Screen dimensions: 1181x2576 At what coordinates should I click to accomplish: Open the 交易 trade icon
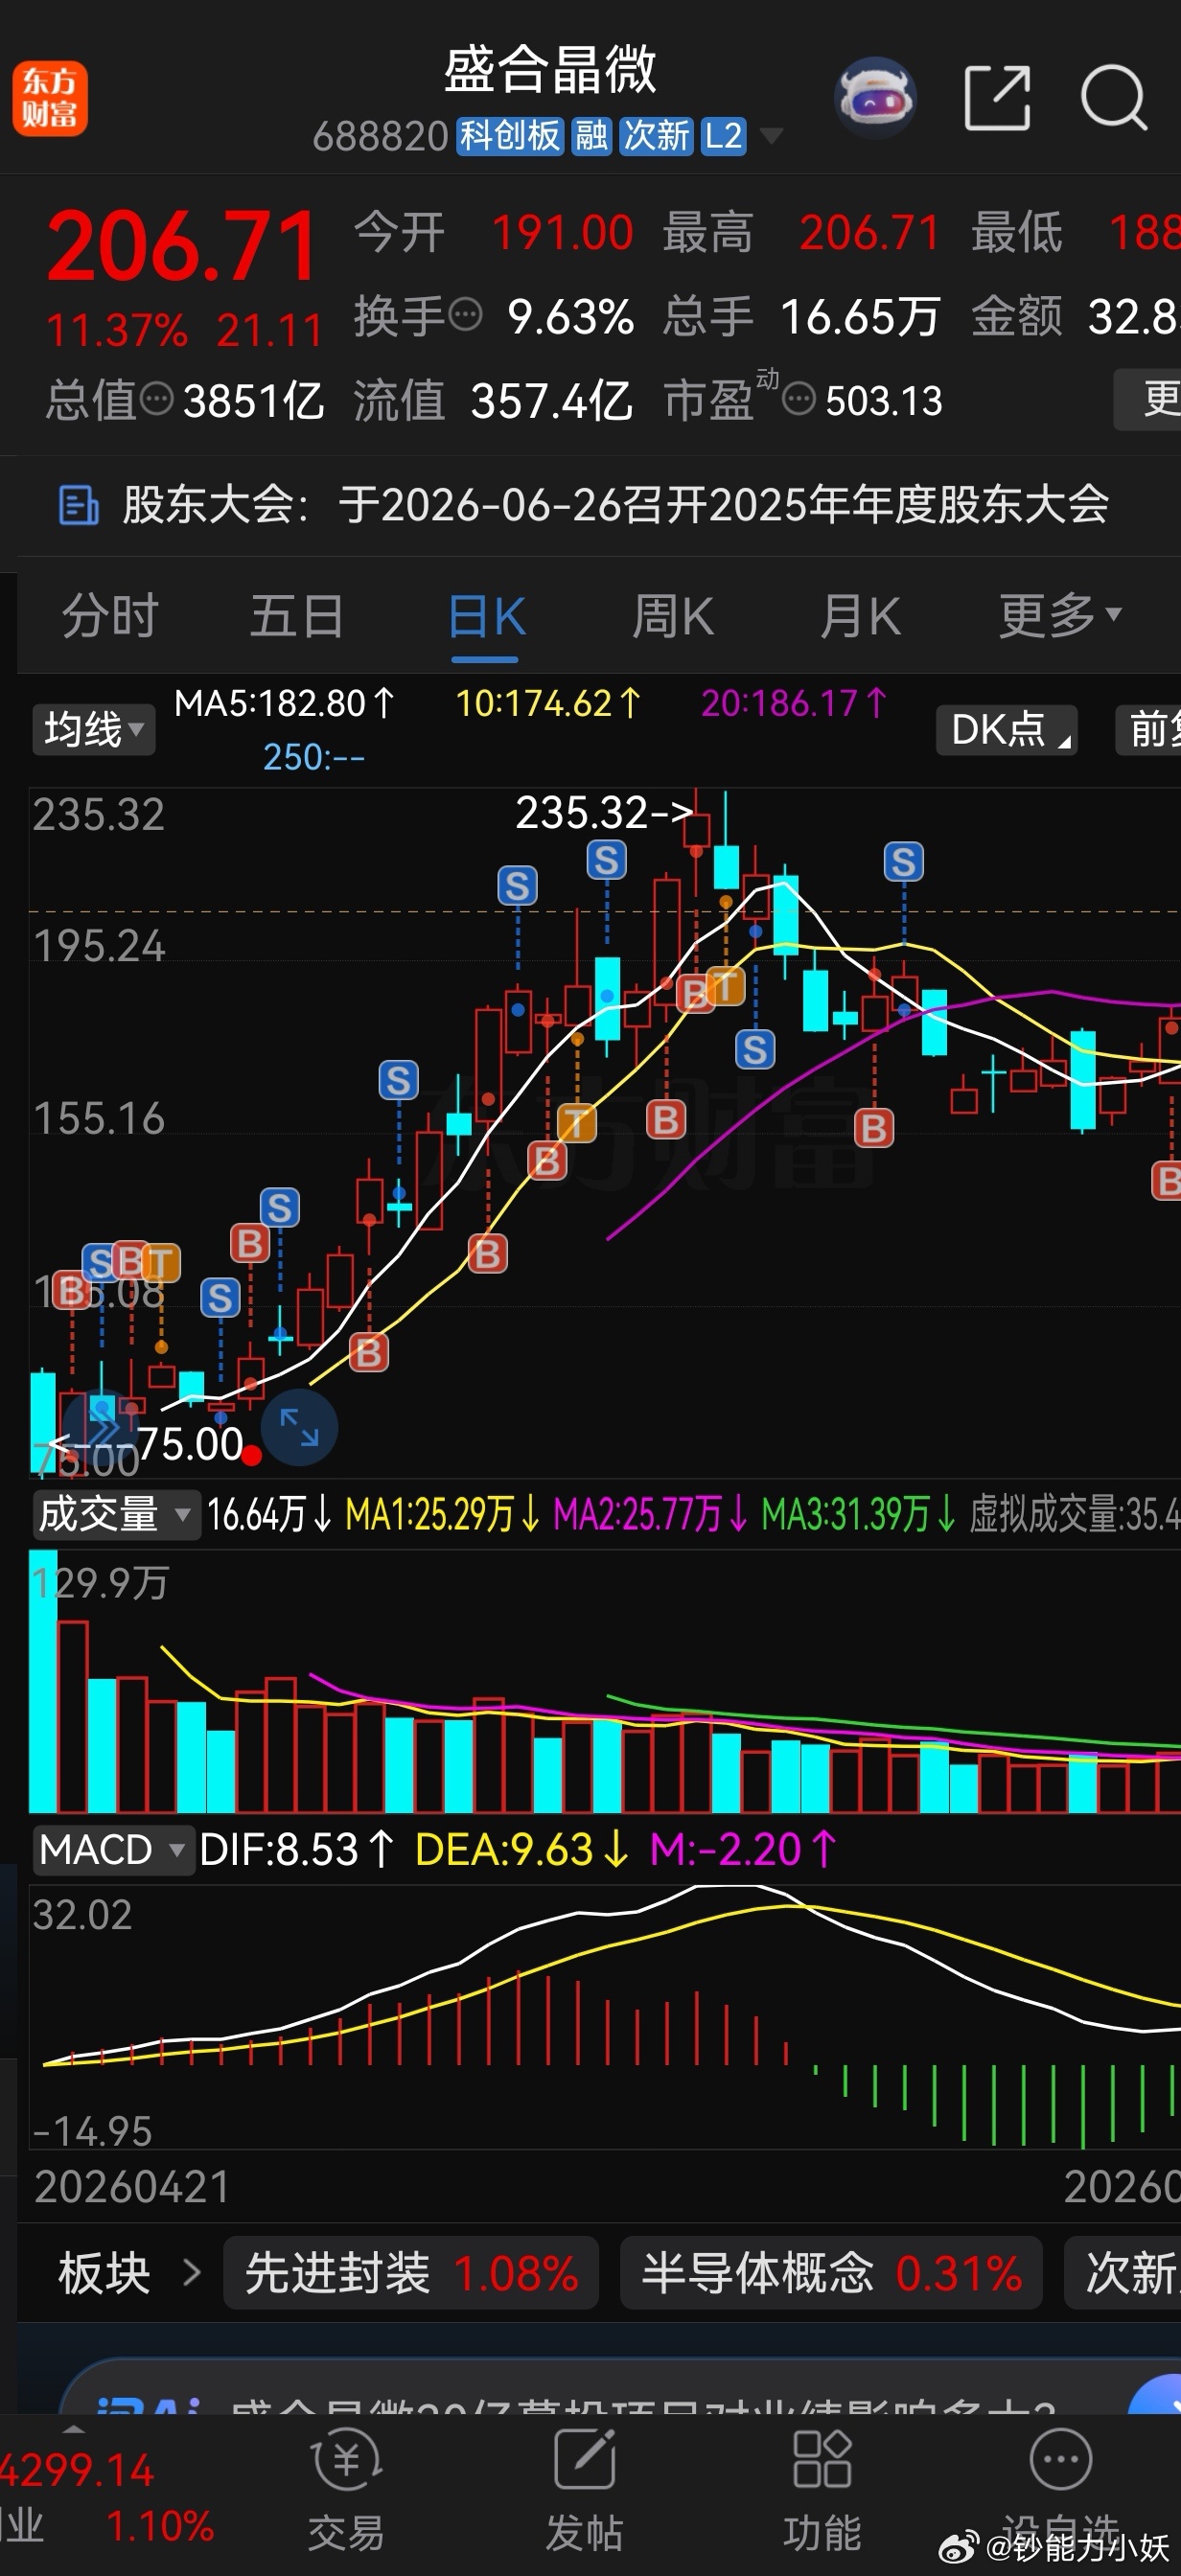pyautogui.click(x=346, y=2489)
